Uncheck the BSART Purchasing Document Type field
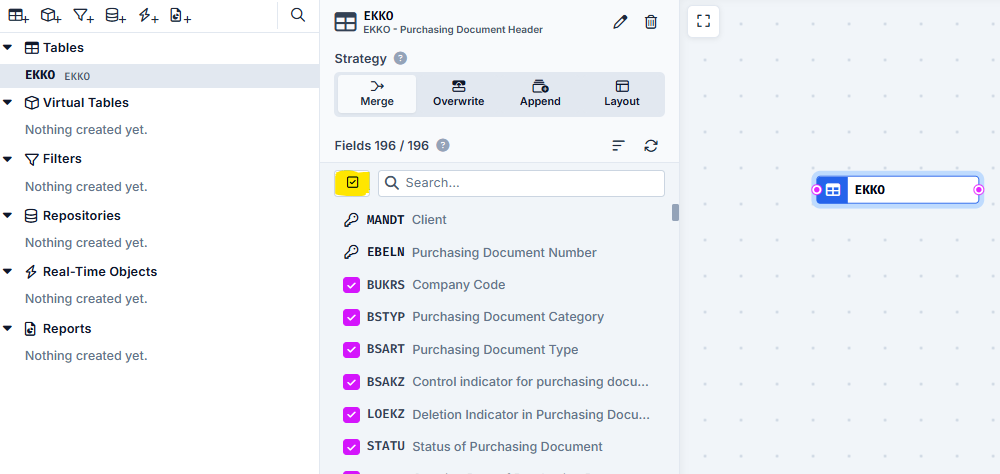 [351, 350]
